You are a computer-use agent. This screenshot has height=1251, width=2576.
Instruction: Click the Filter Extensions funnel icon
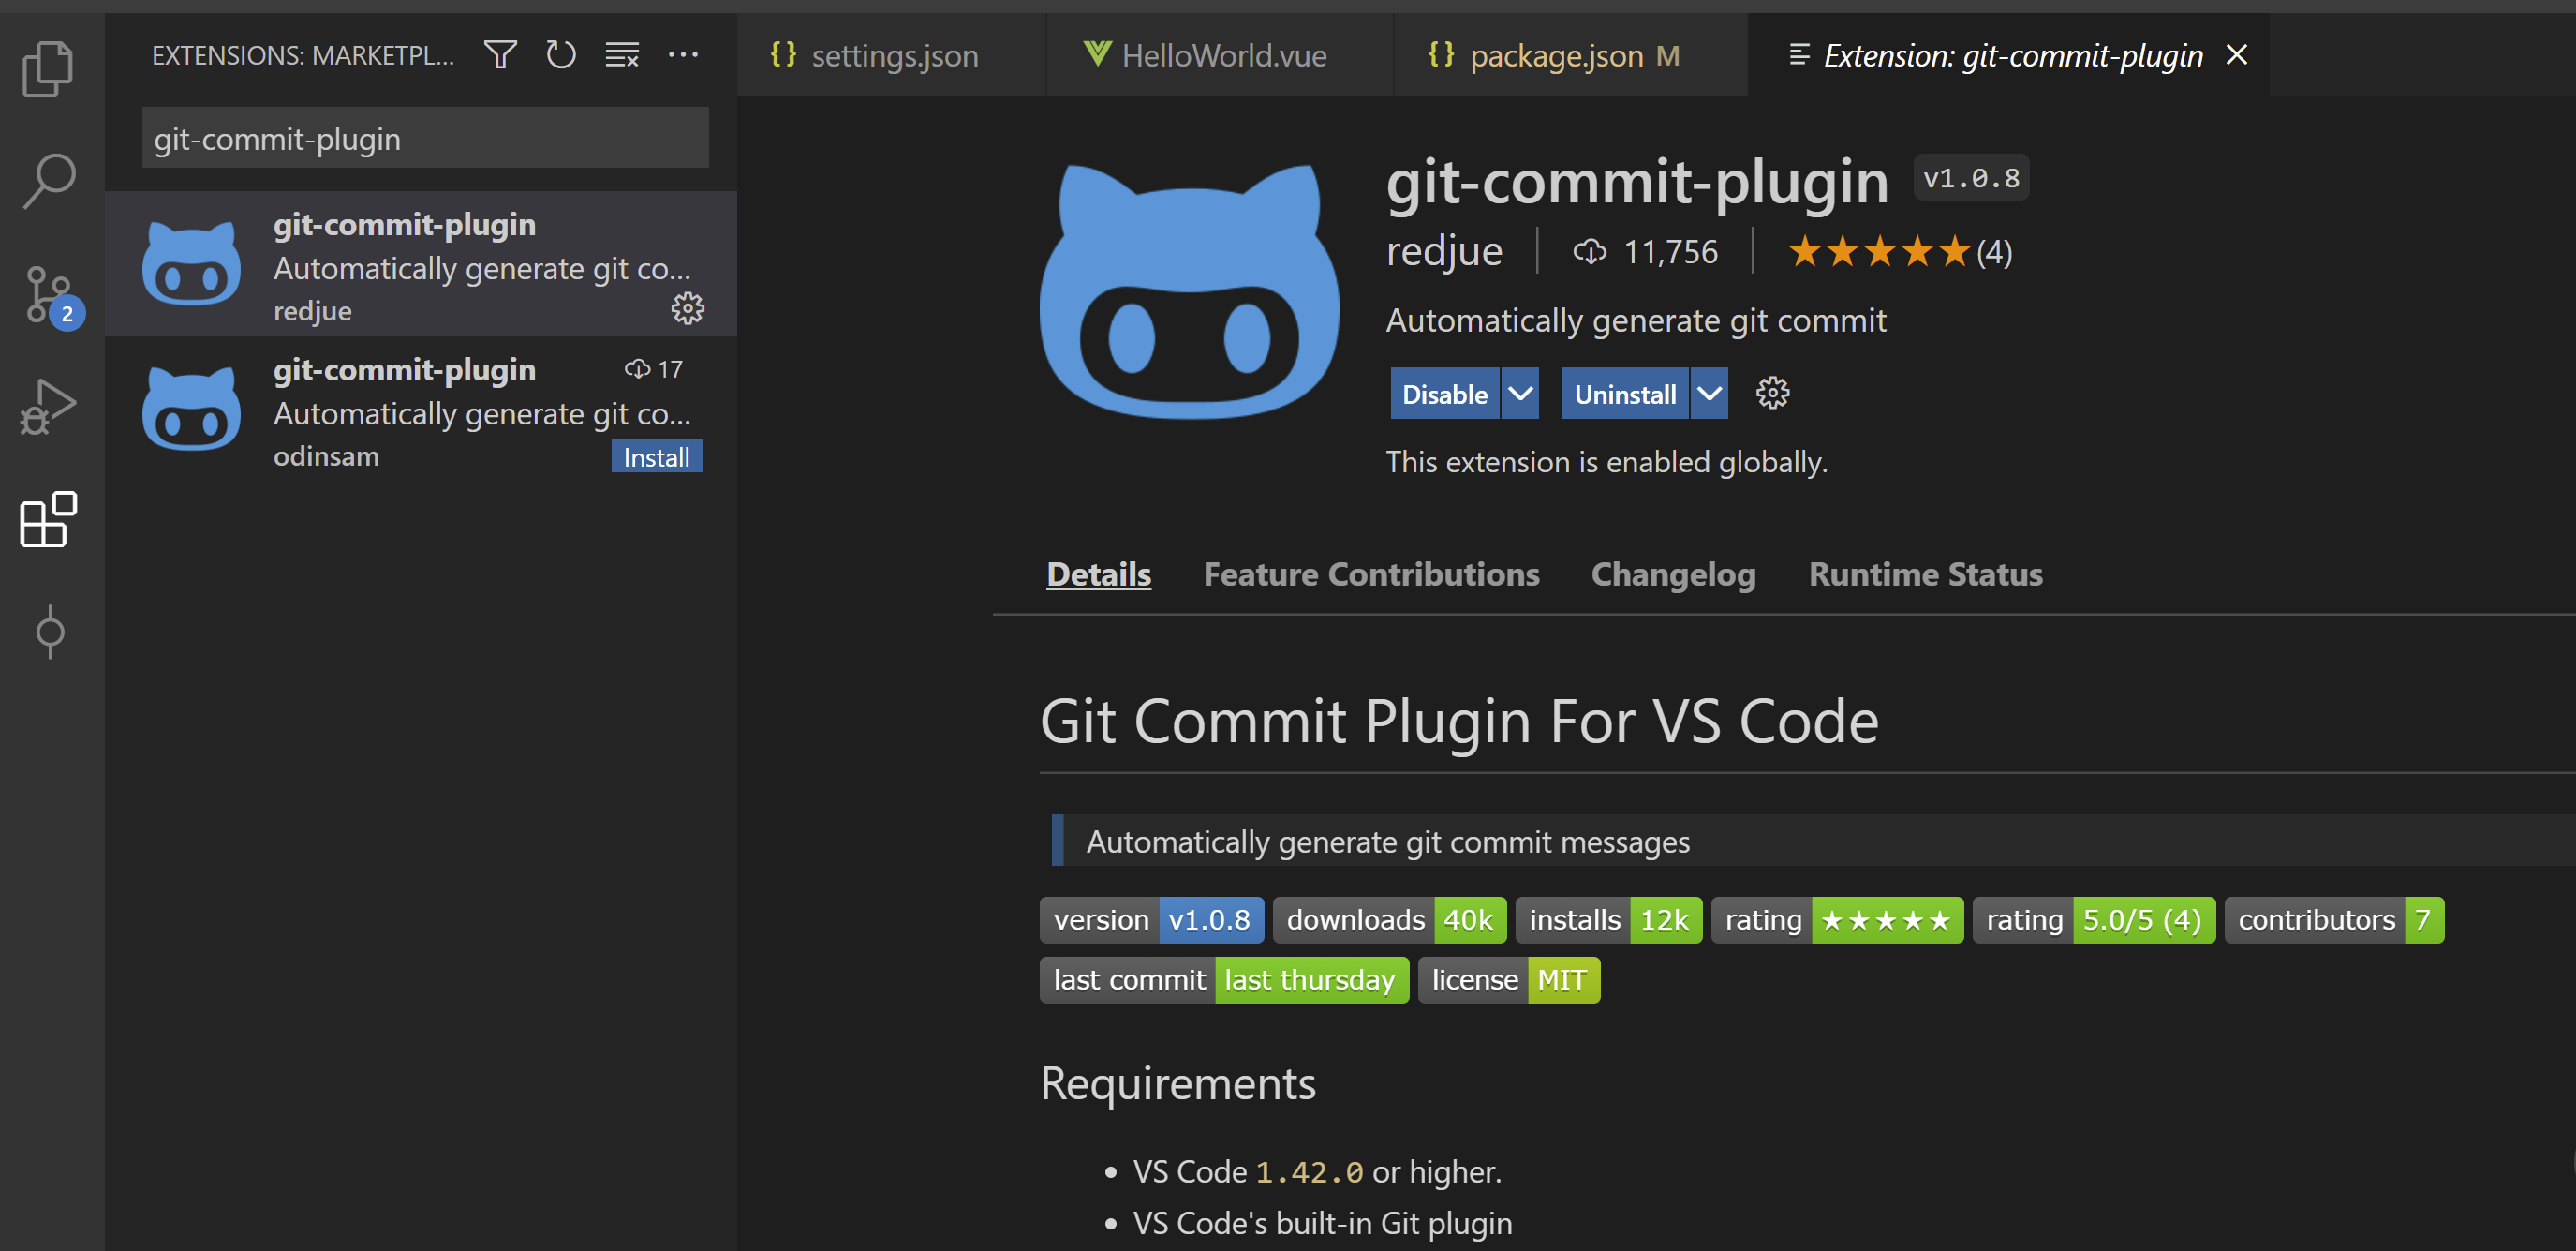coord(500,54)
